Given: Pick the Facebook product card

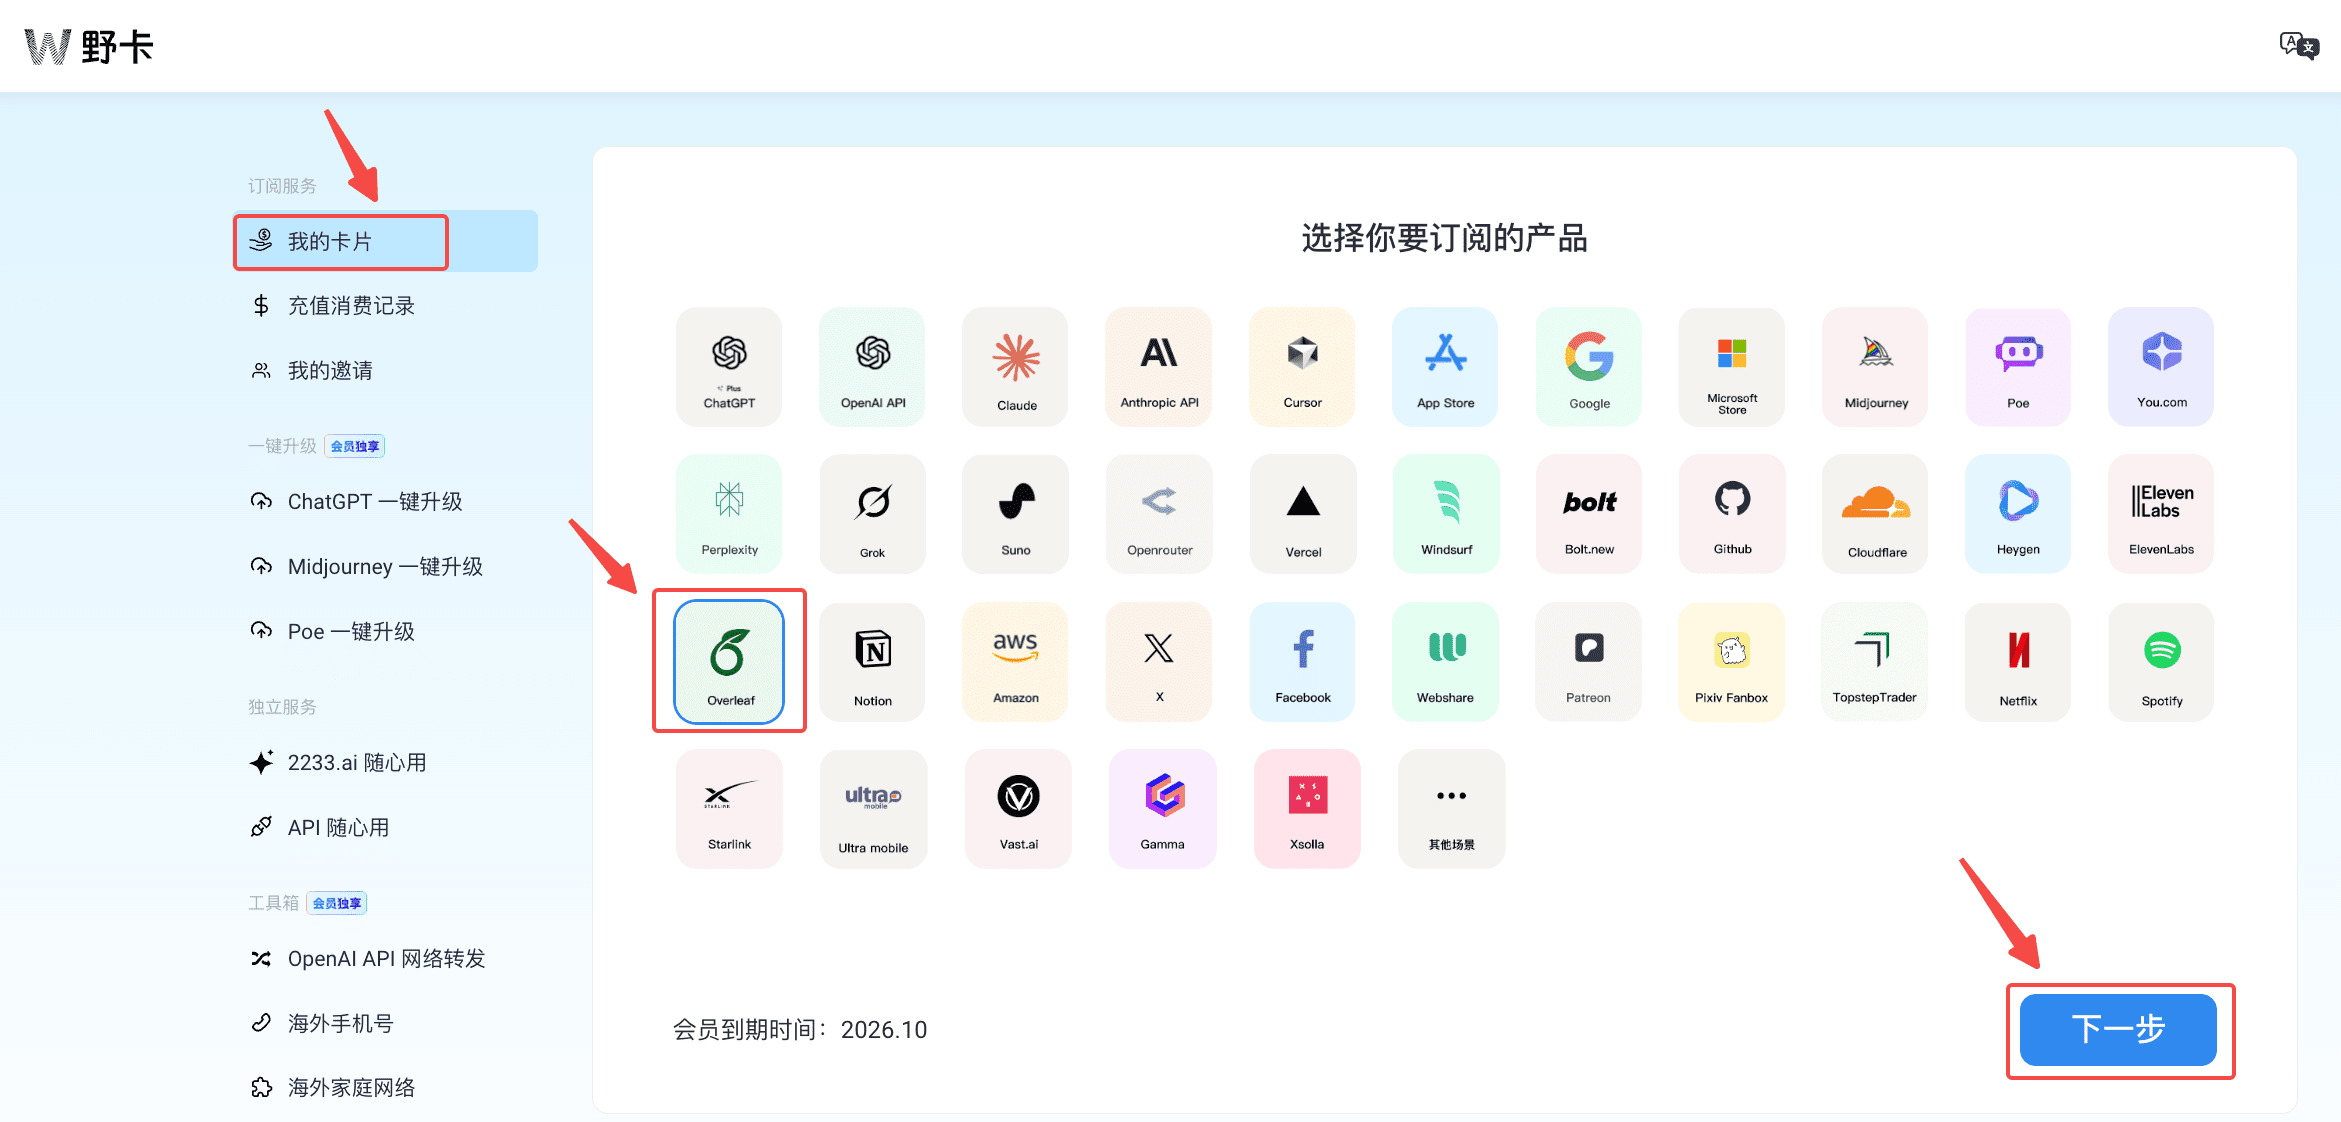Looking at the screenshot, I should click(x=1302, y=661).
